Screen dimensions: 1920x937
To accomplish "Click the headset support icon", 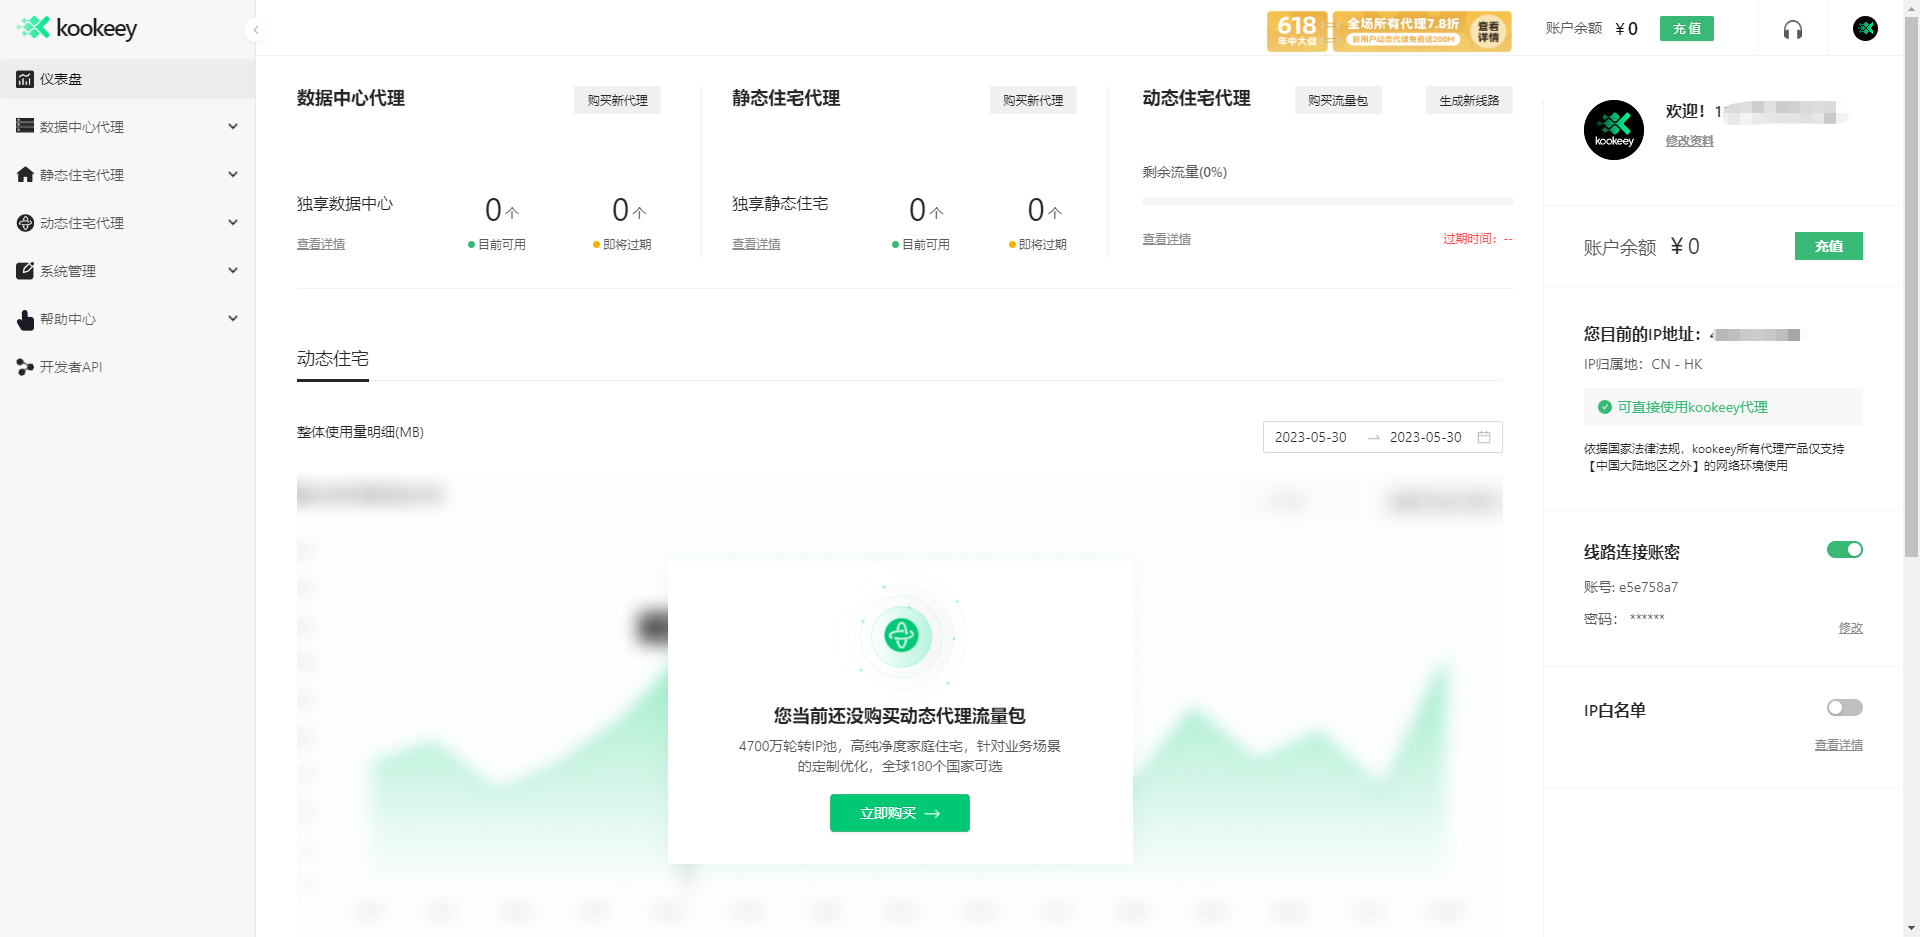I will coord(1793,28).
